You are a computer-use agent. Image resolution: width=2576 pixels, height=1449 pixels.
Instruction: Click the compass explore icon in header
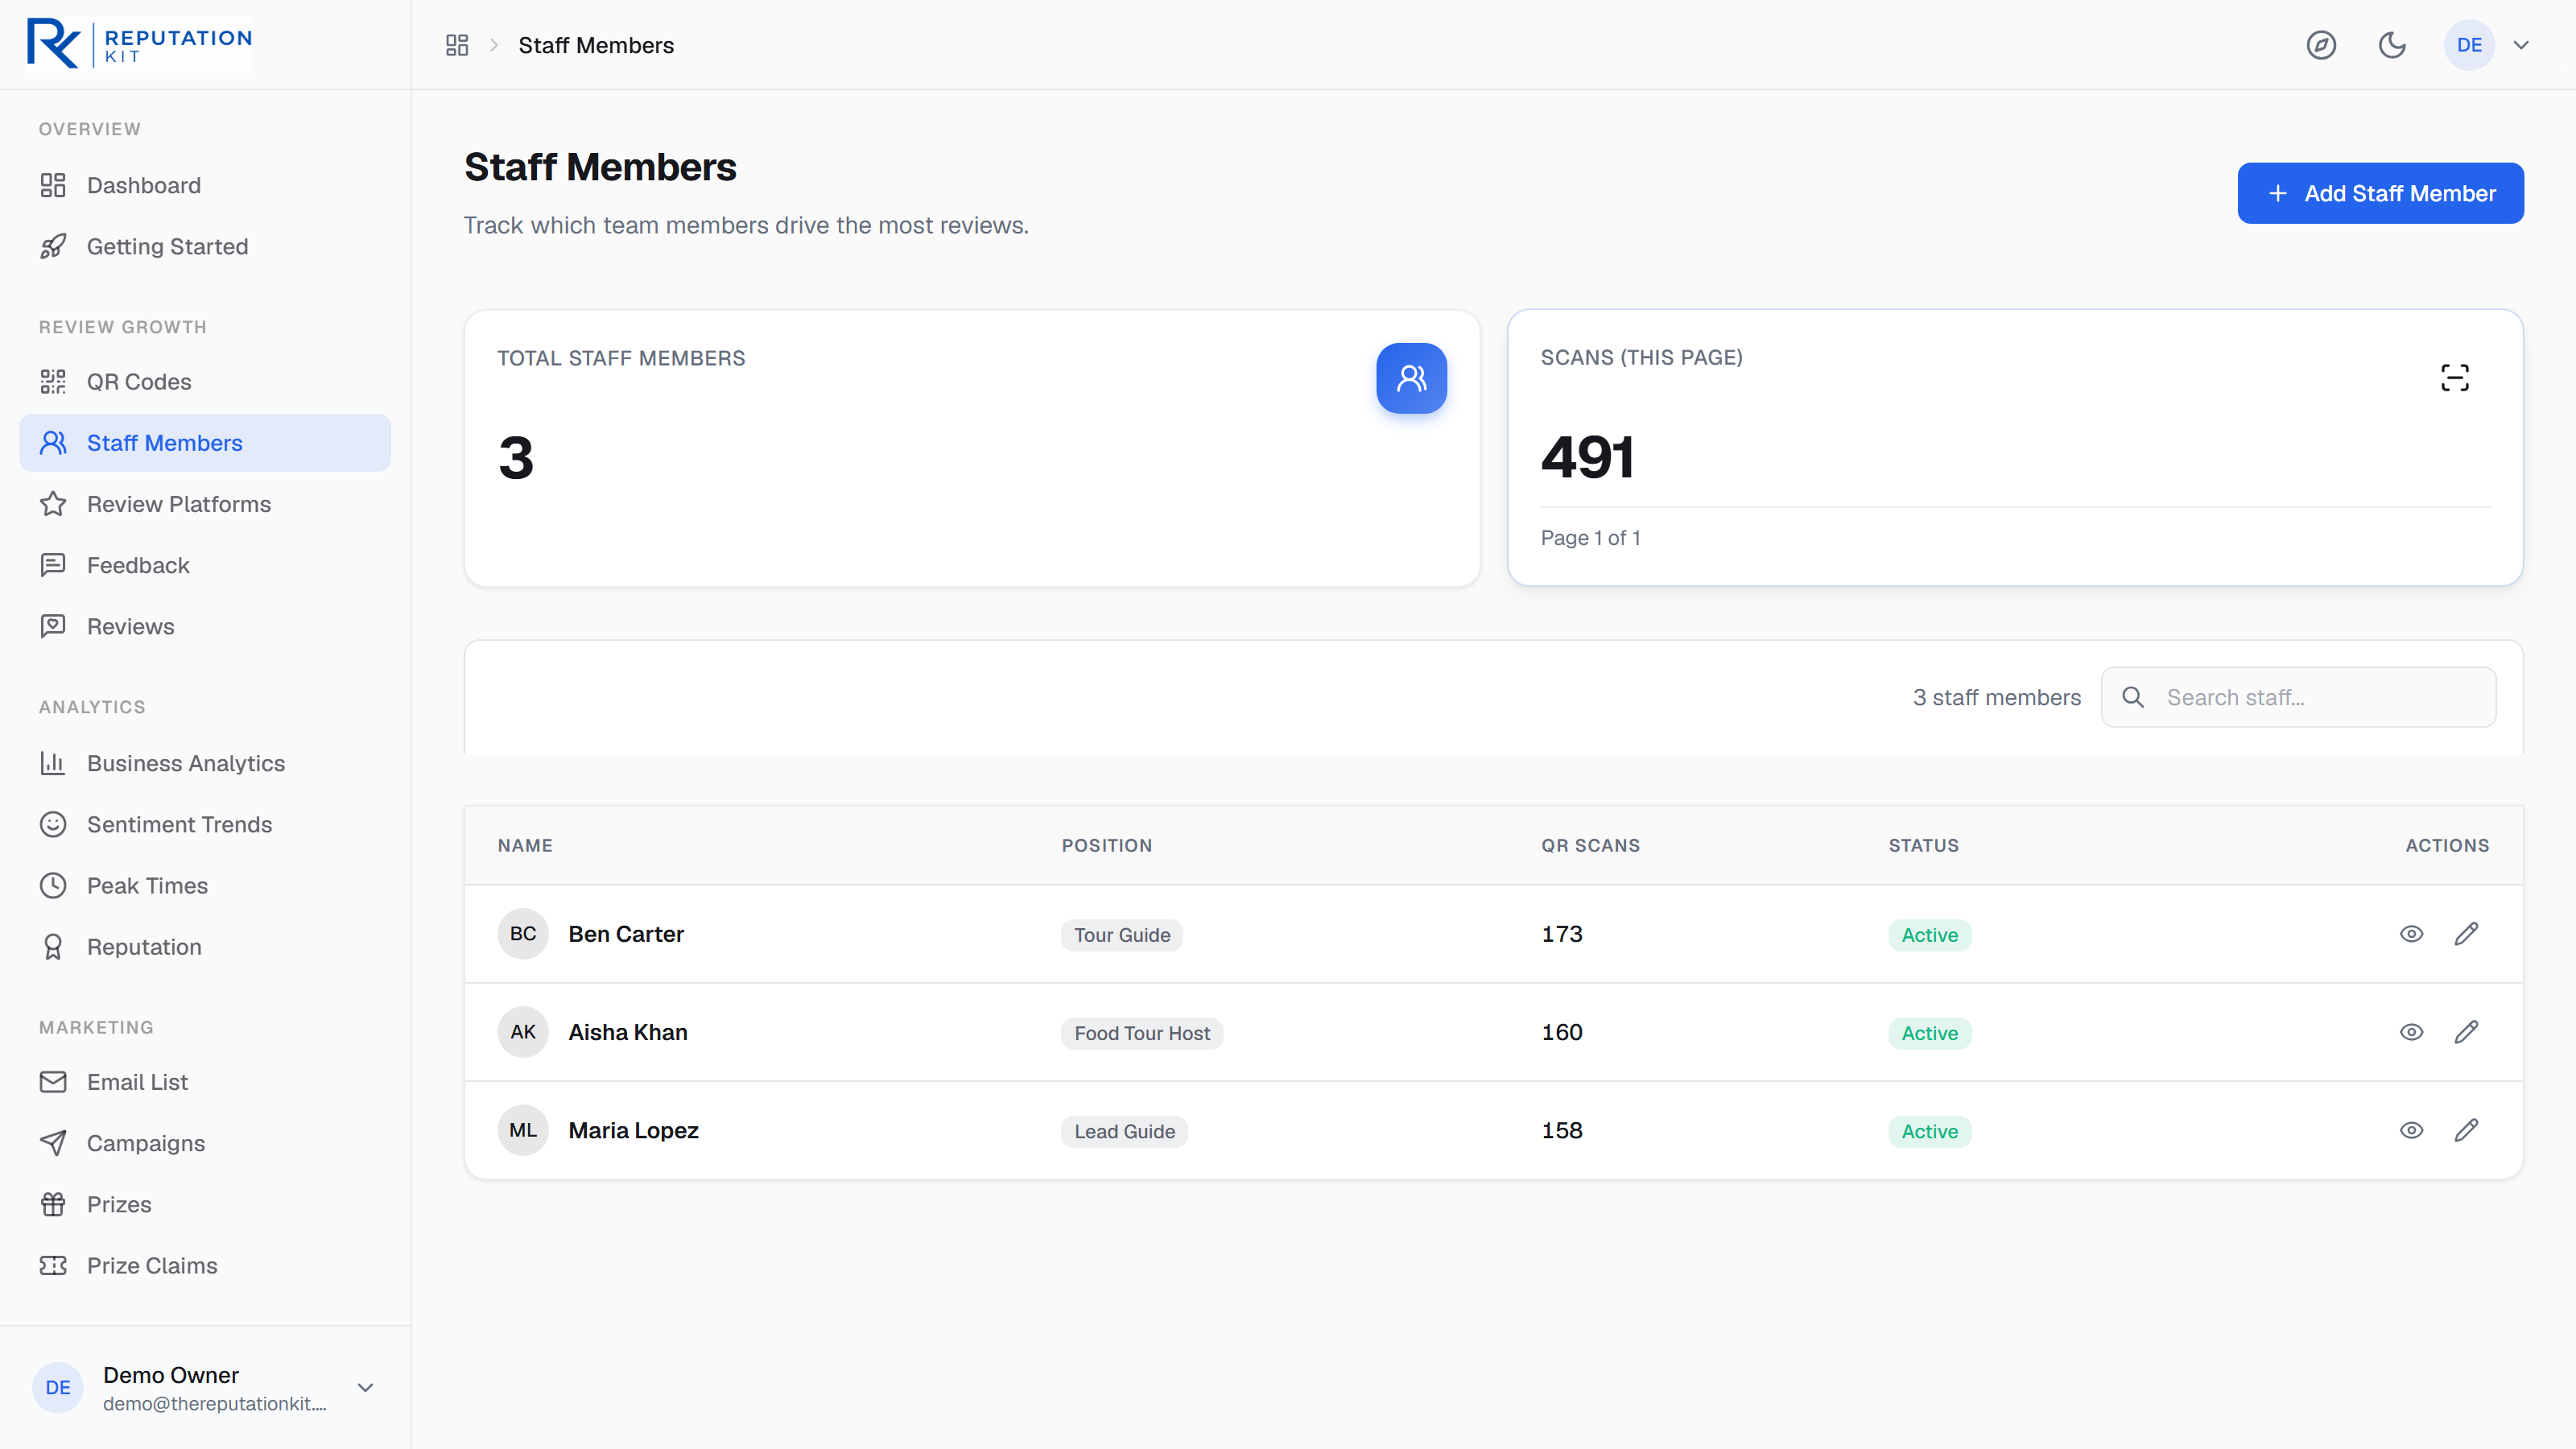click(2321, 45)
